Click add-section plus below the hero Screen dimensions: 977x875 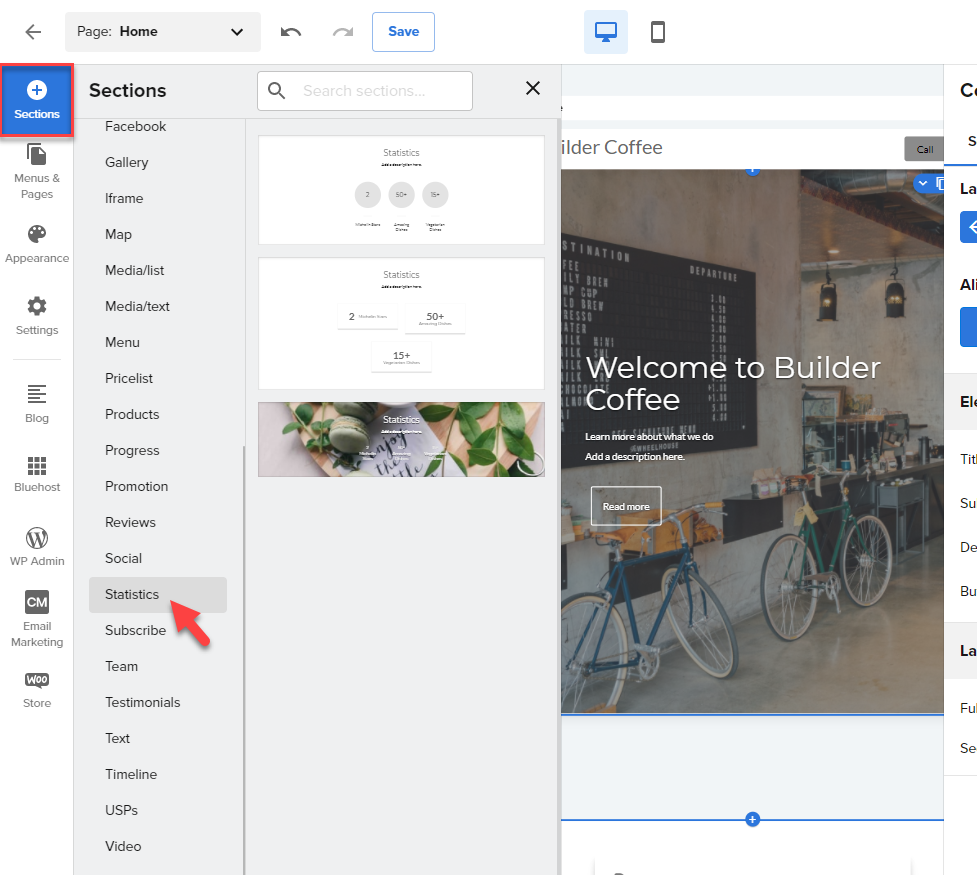752,820
